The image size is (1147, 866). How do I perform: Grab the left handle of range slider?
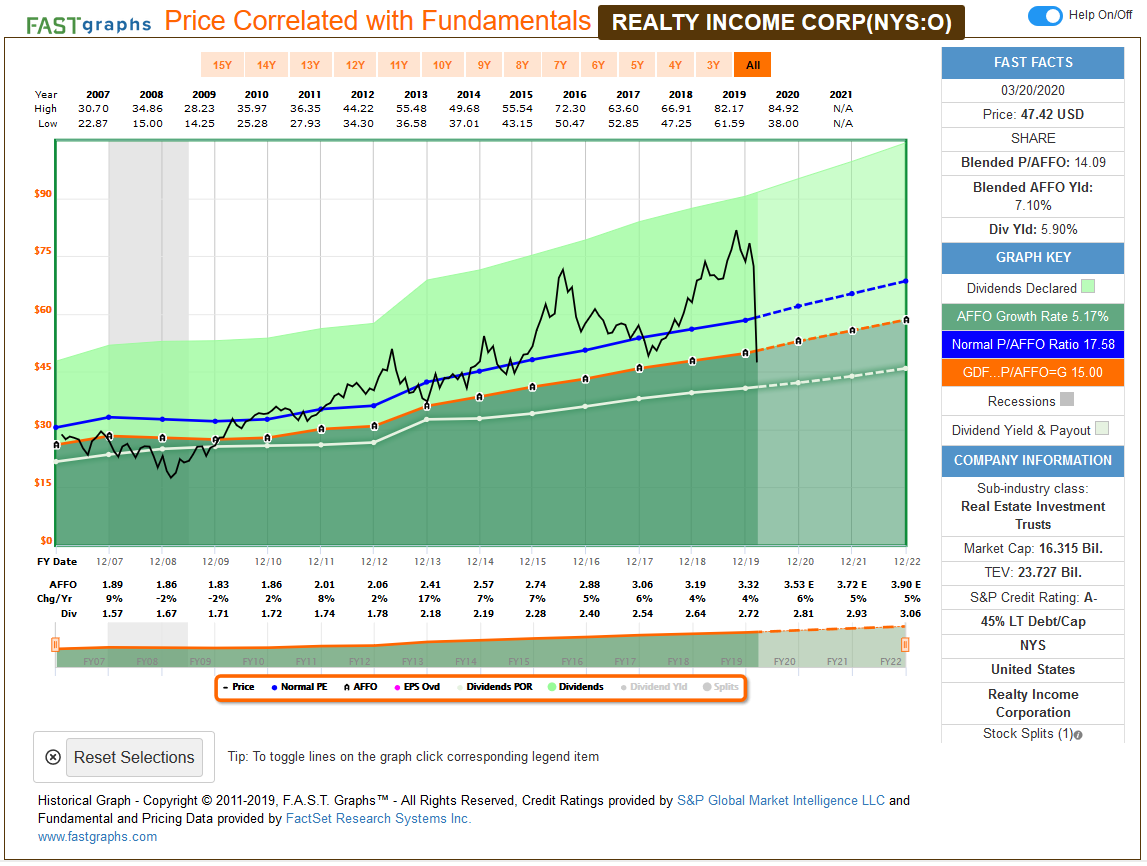pos(55,645)
